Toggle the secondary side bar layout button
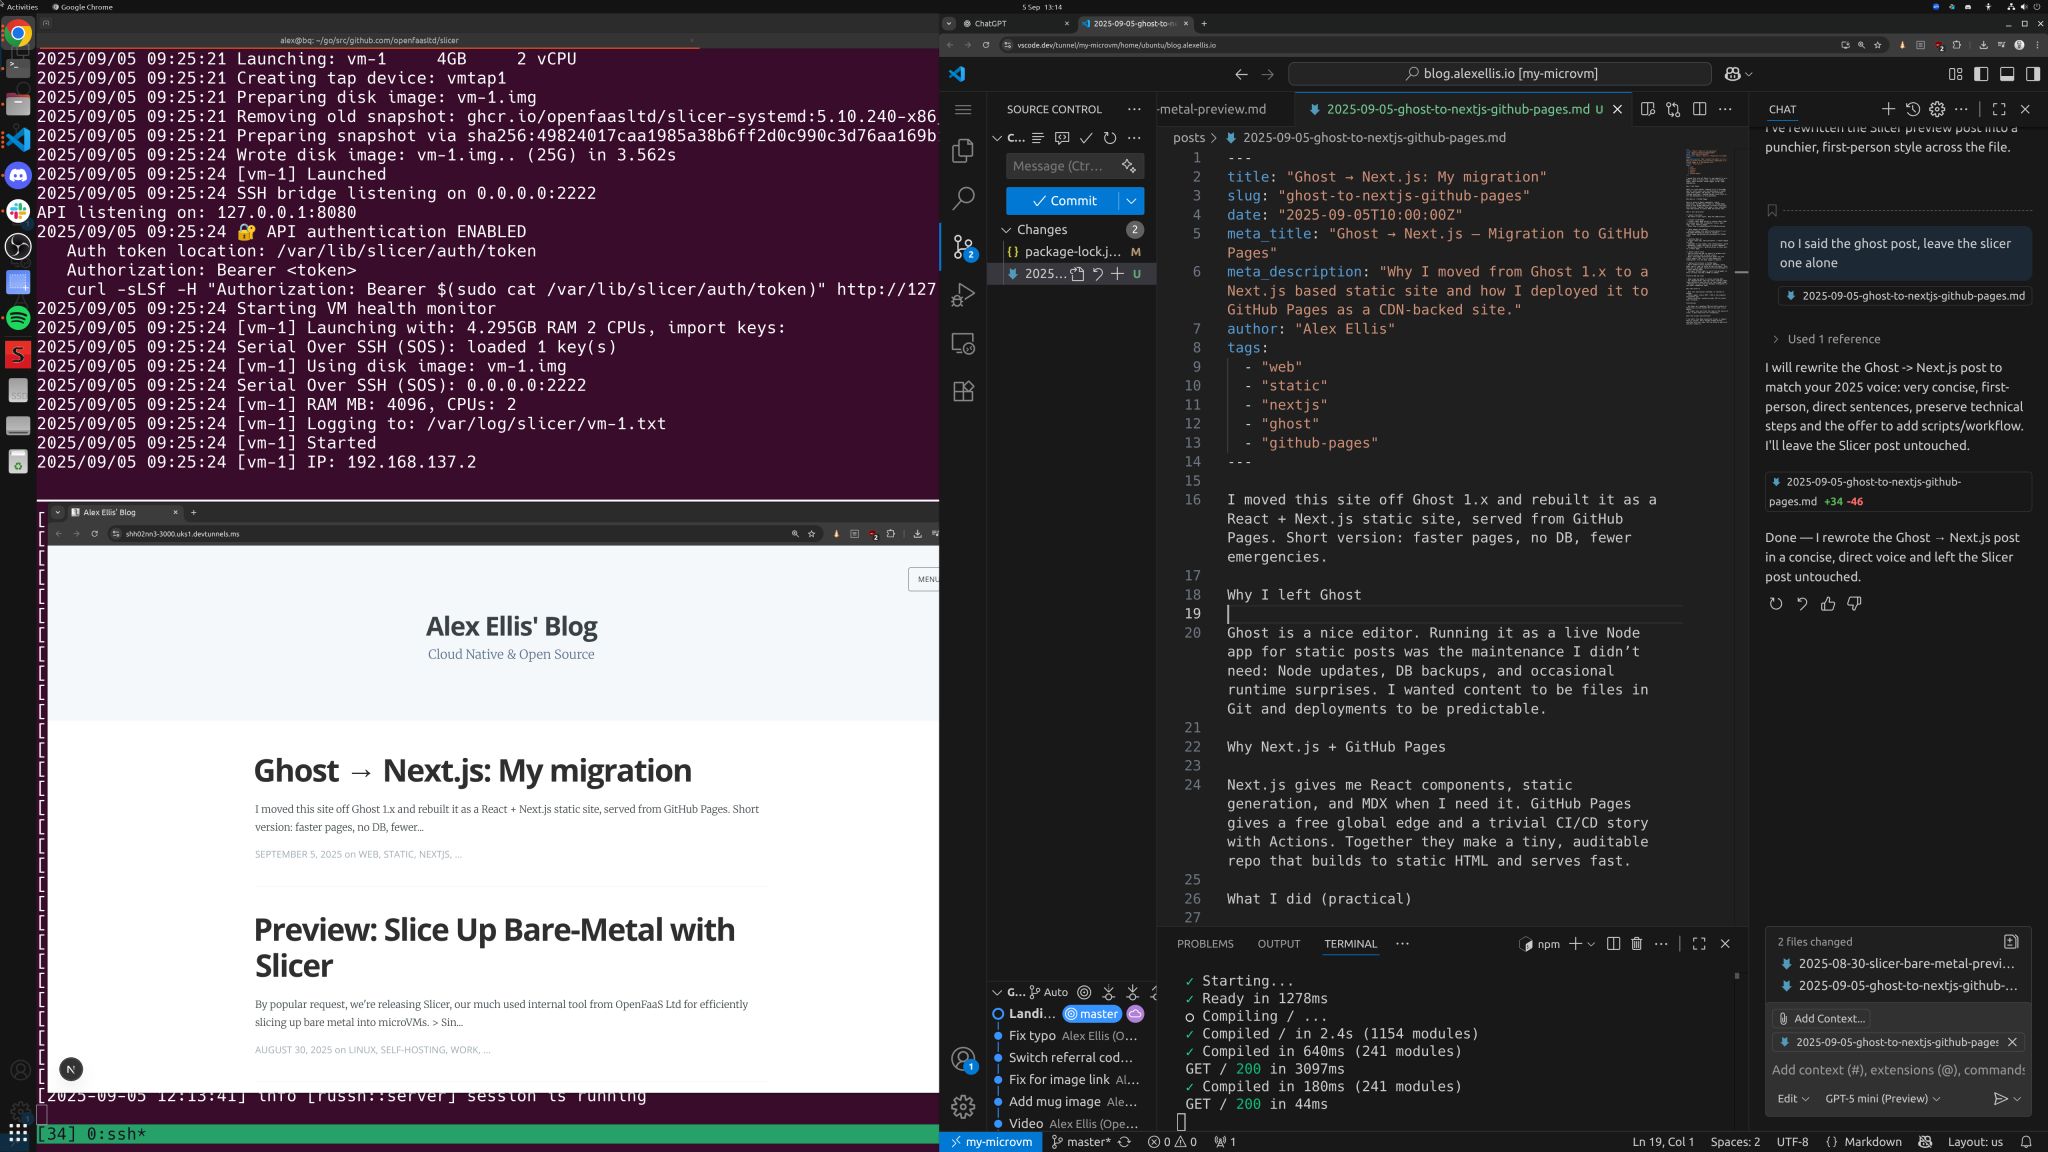This screenshot has width=2048, height=1152. (2033, 74)
